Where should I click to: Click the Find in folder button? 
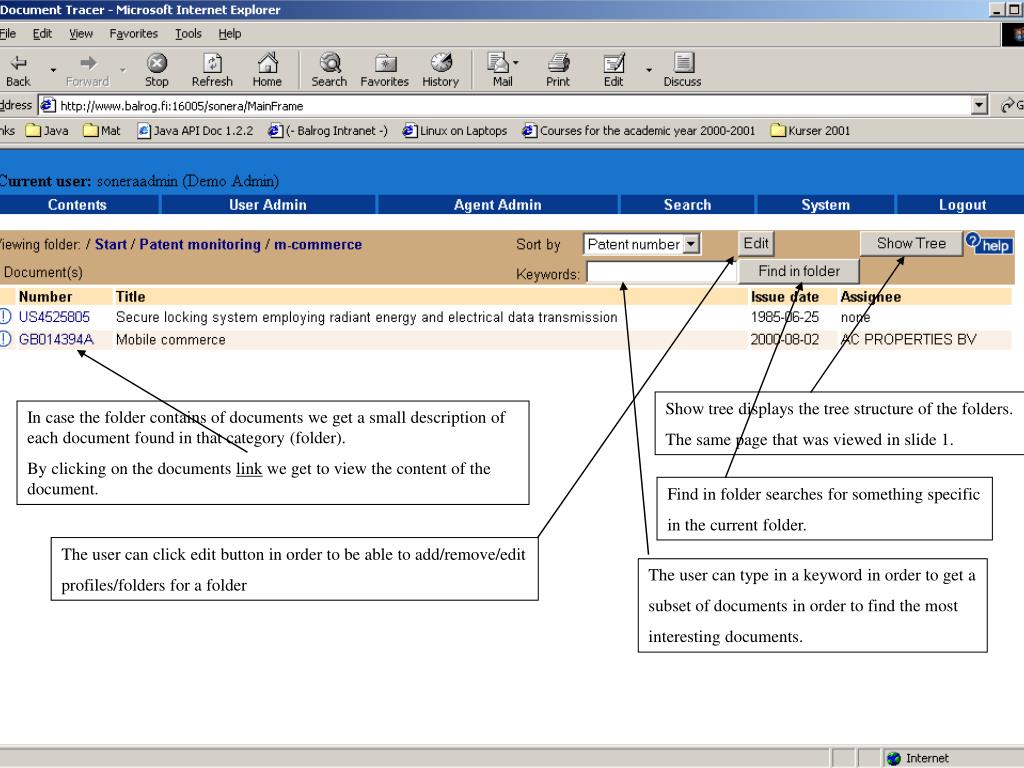799,271
